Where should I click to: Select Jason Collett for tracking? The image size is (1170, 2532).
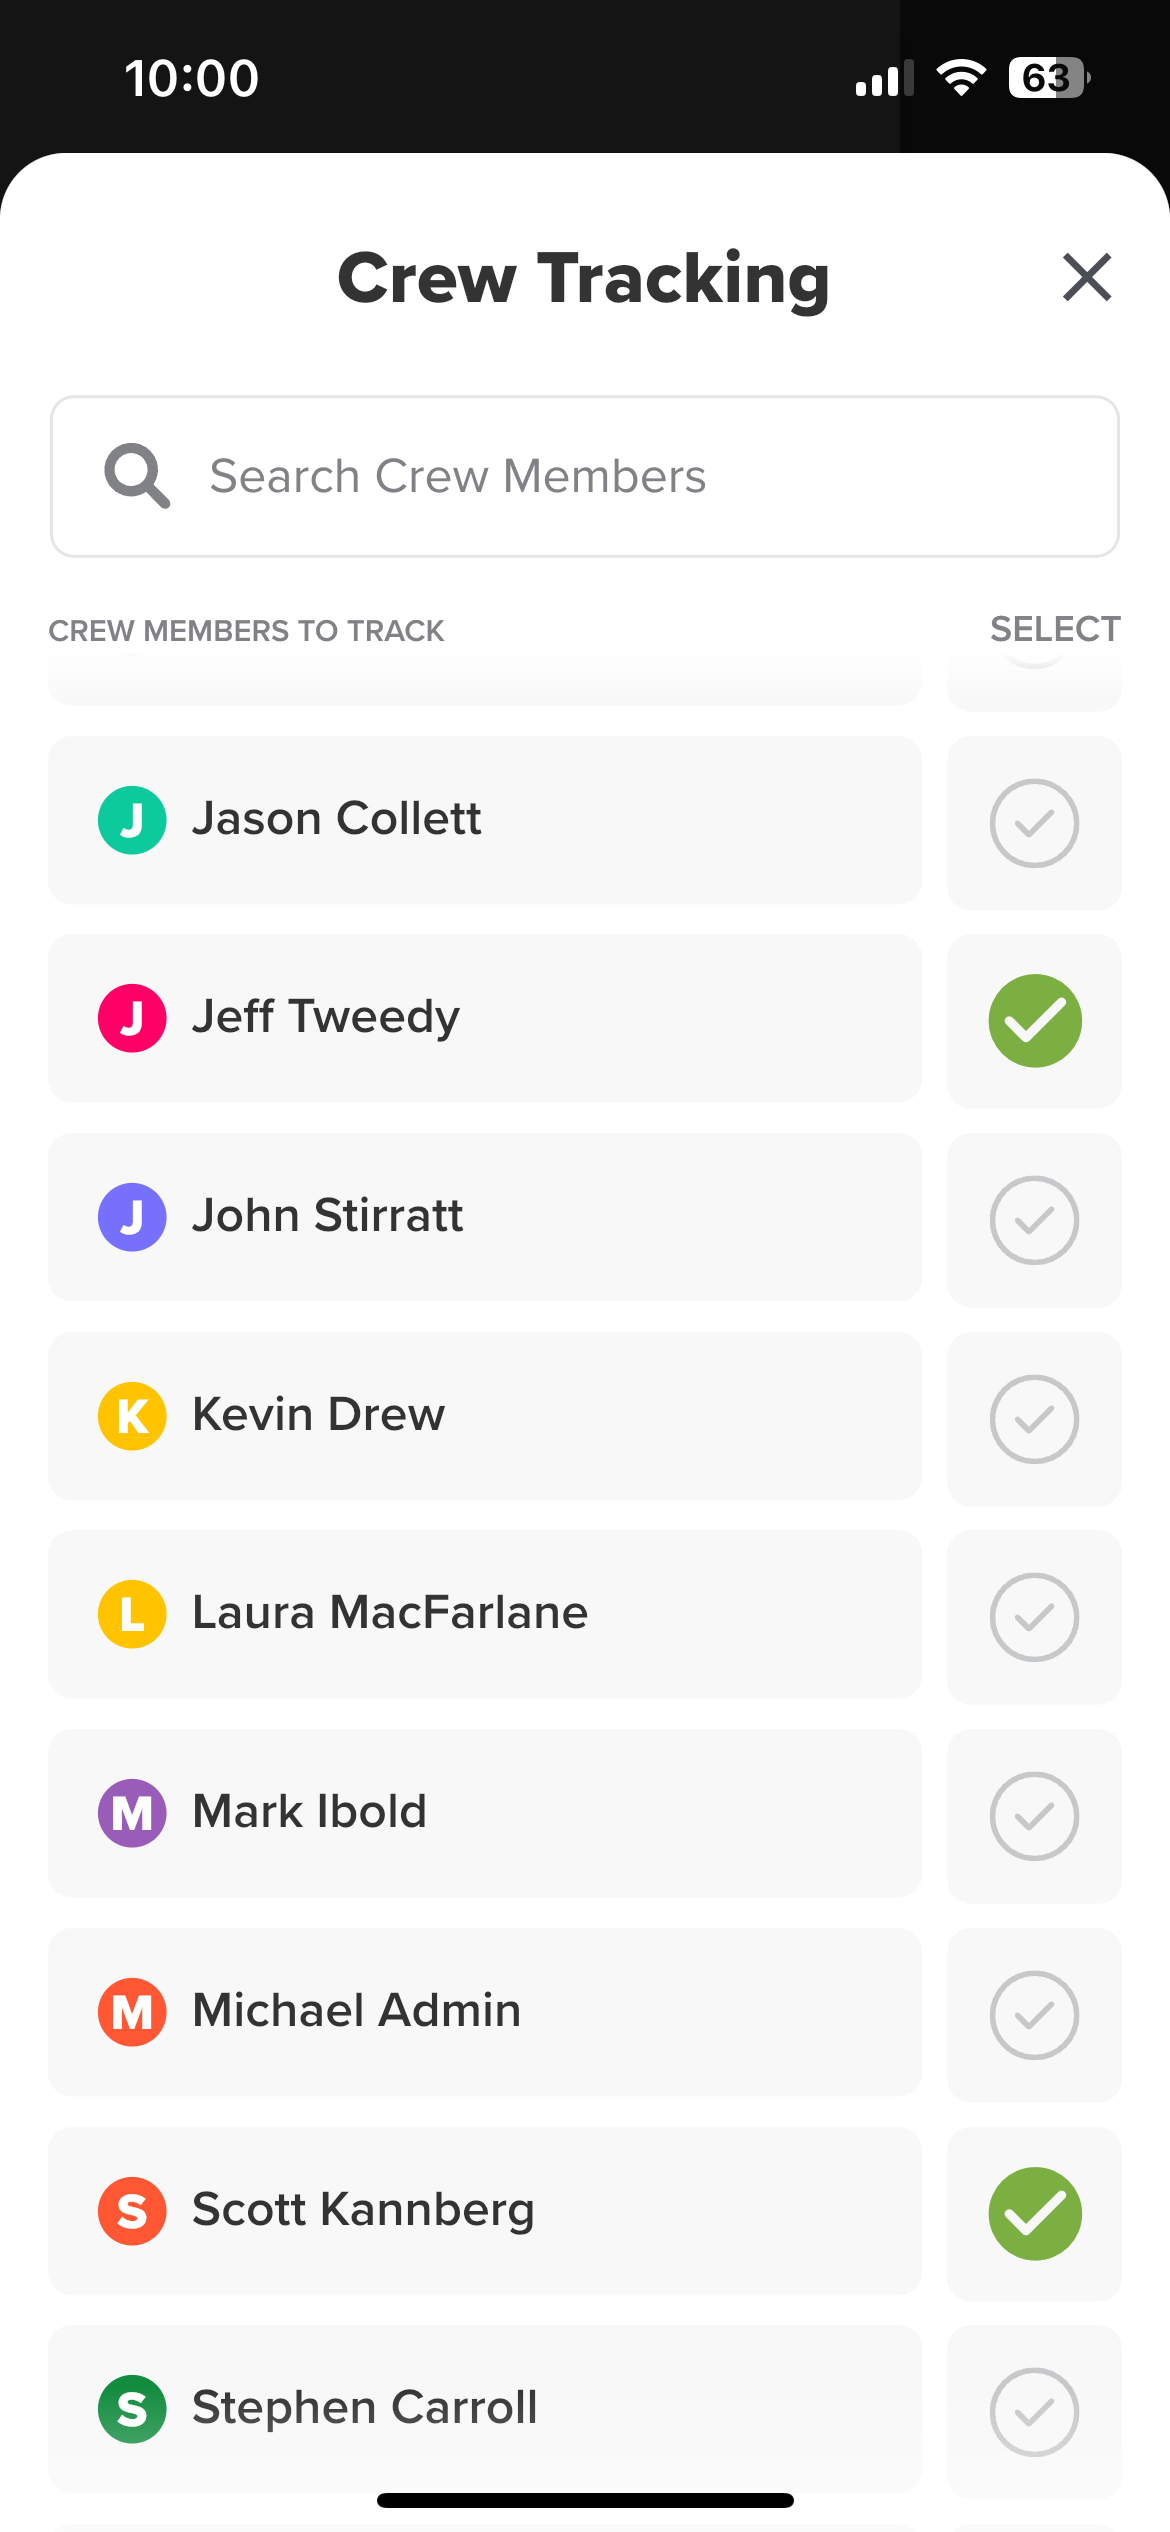pyautogui.click(x=1034, y=823)
